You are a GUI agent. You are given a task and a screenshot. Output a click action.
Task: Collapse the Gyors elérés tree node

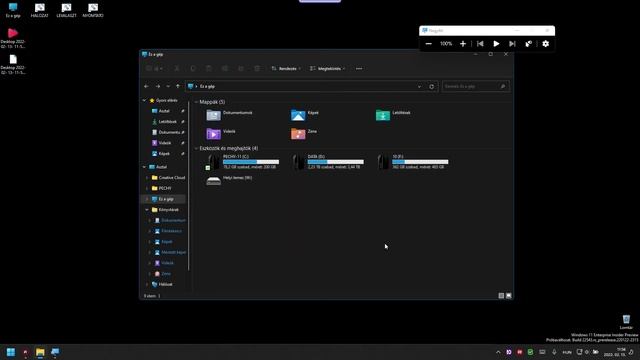point(144,100)
